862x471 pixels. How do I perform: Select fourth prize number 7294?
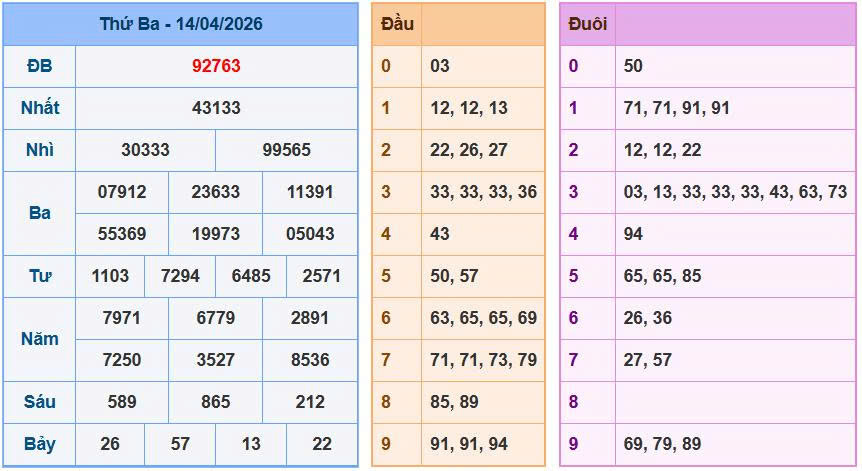[x=180, y=275]
